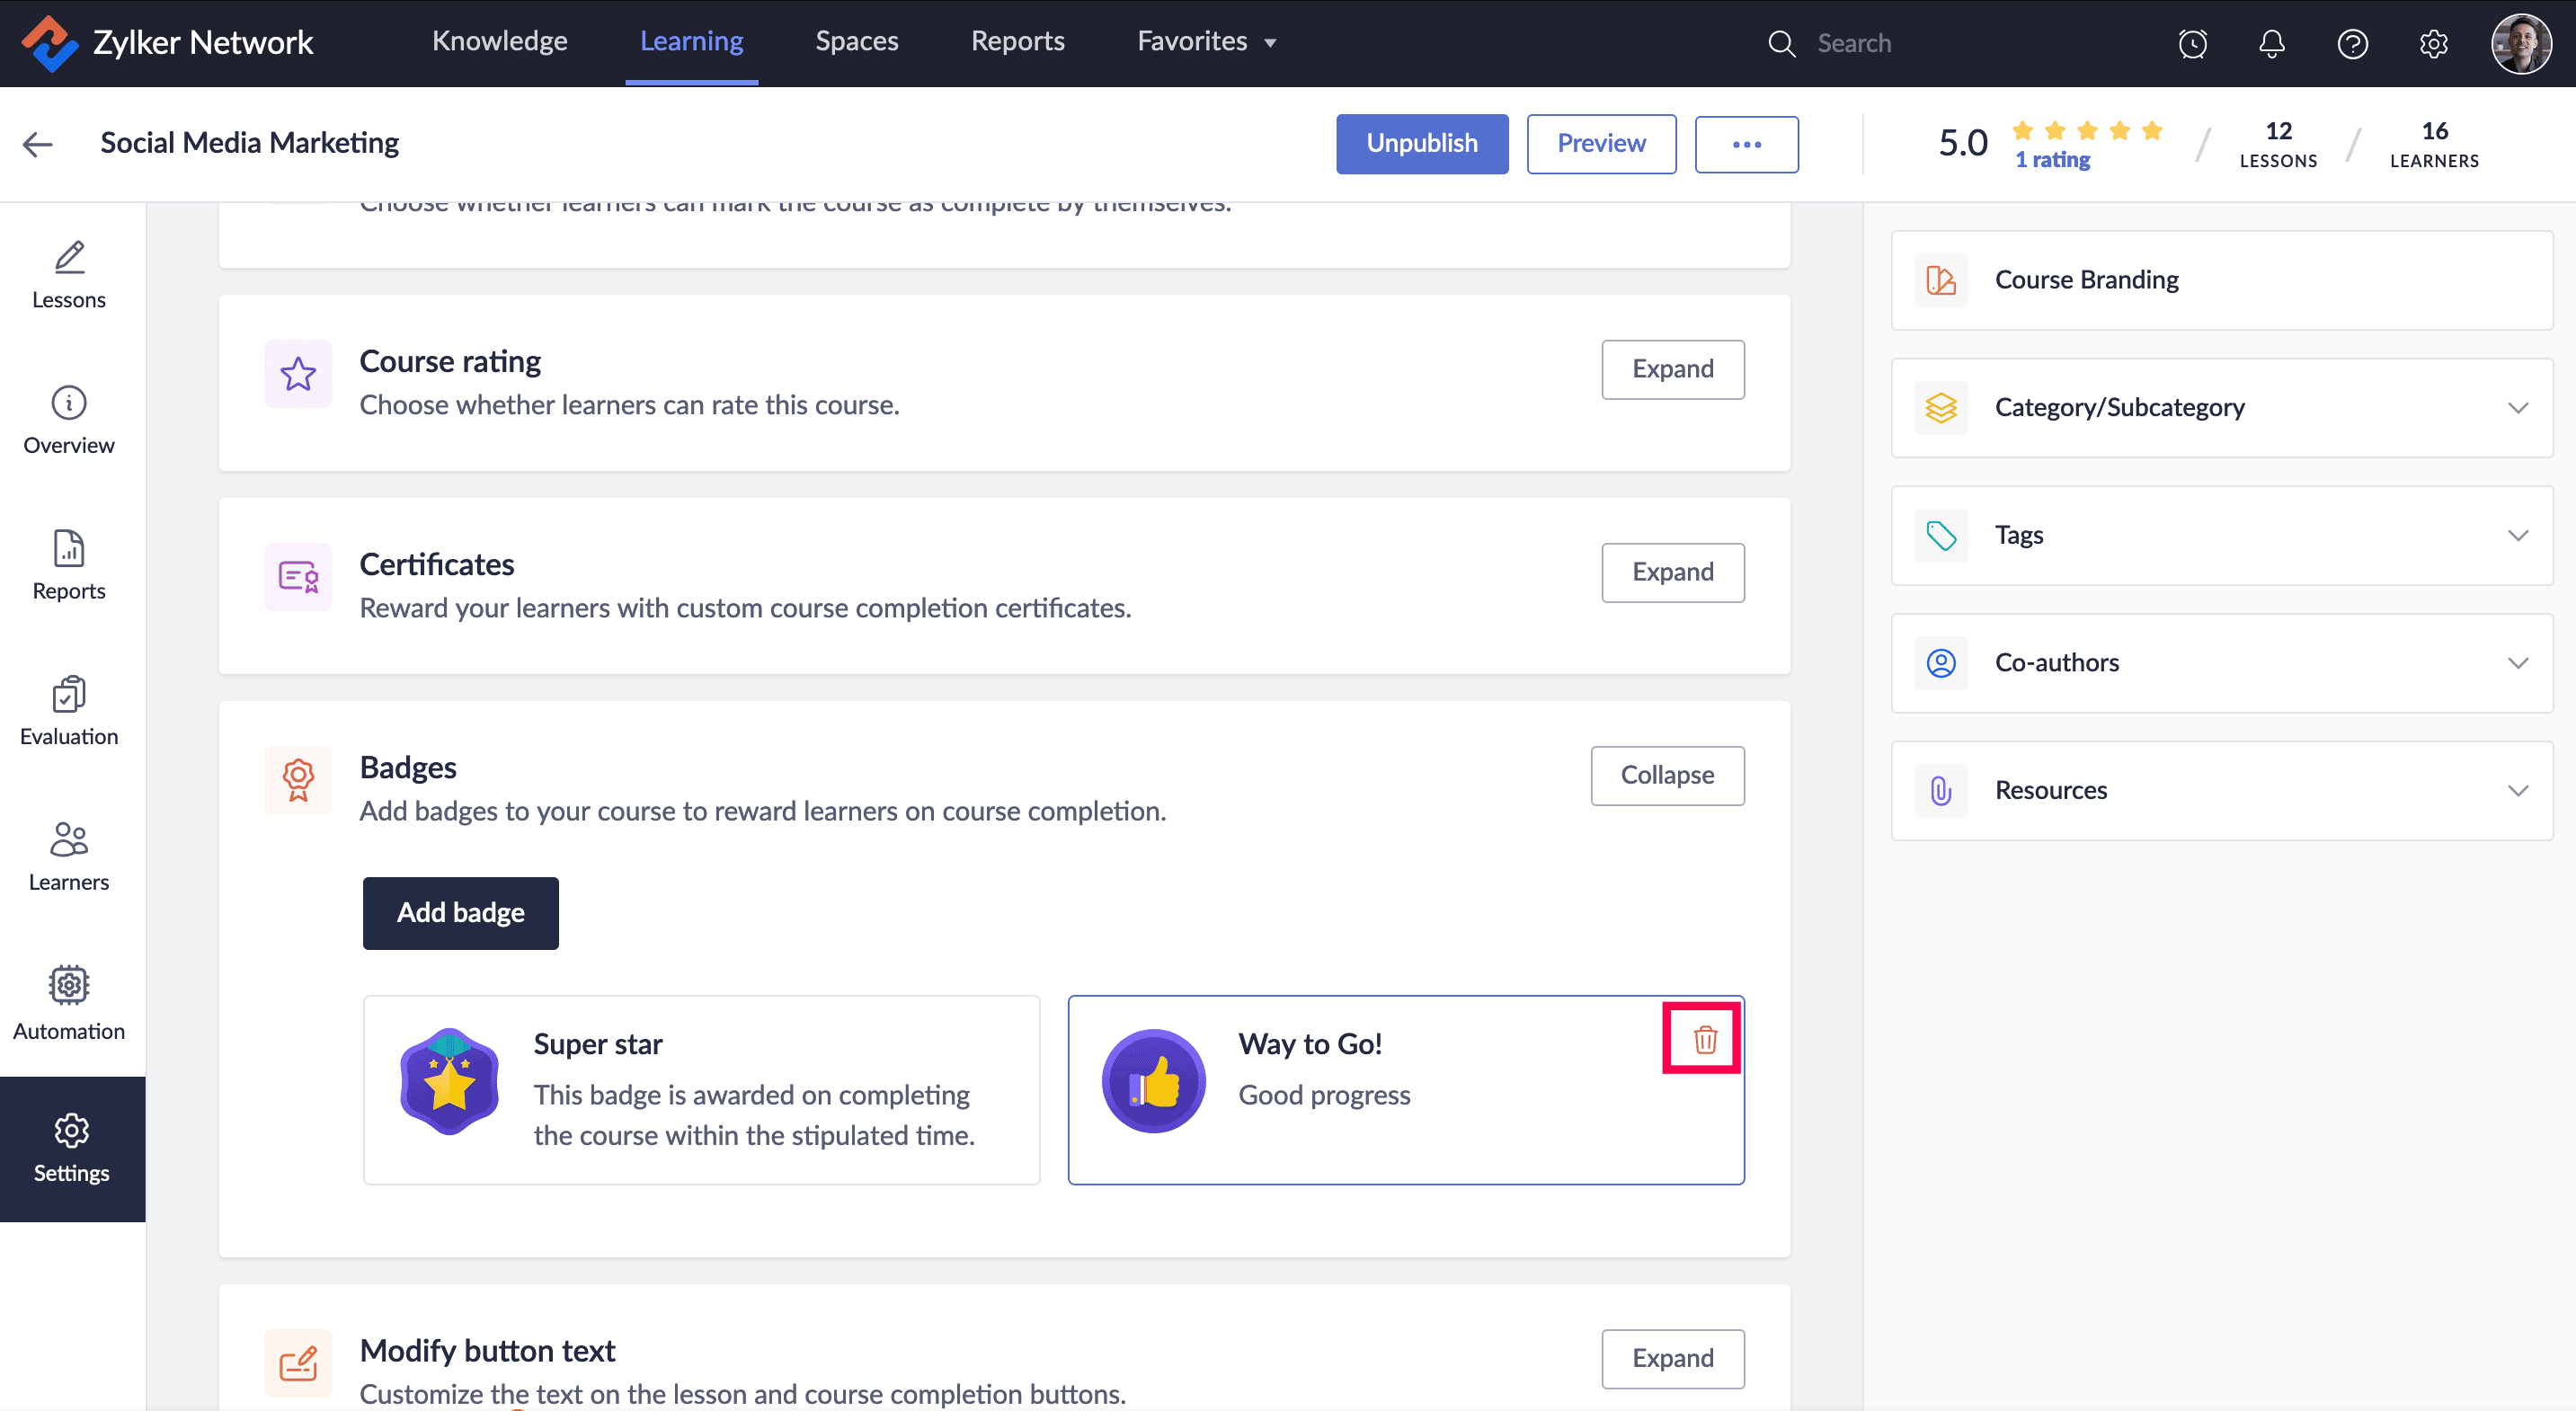Expand the Co-authors panel
2576x1411 pixels.
(x=2517, y=663)
